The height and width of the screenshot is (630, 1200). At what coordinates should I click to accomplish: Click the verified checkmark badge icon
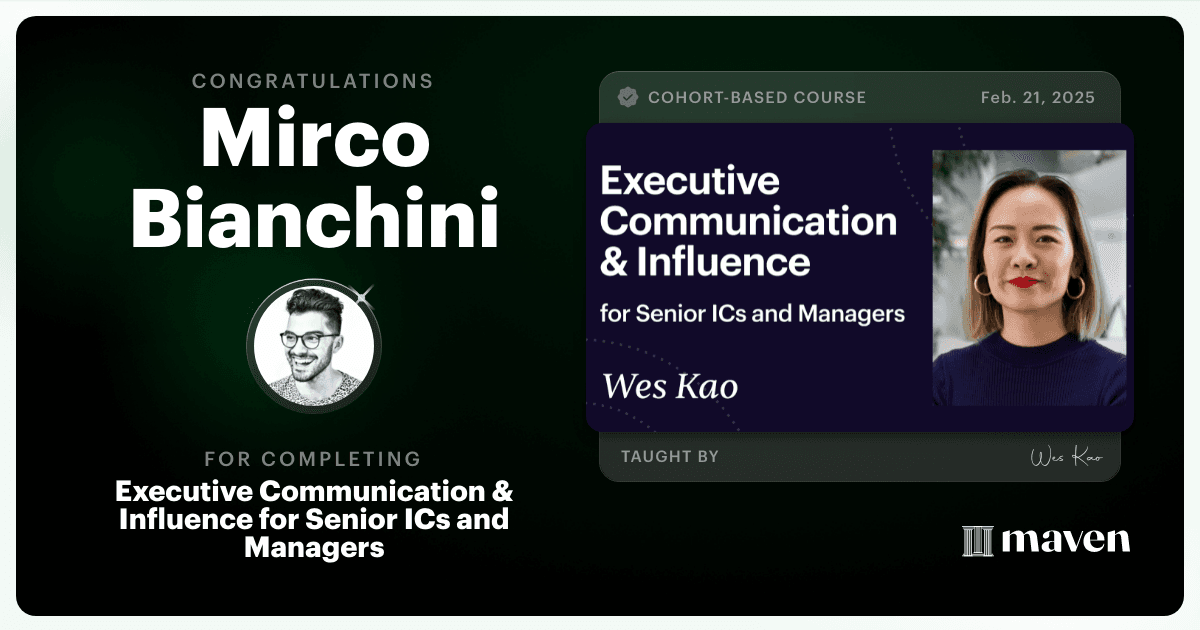click(x=628, y=97)
